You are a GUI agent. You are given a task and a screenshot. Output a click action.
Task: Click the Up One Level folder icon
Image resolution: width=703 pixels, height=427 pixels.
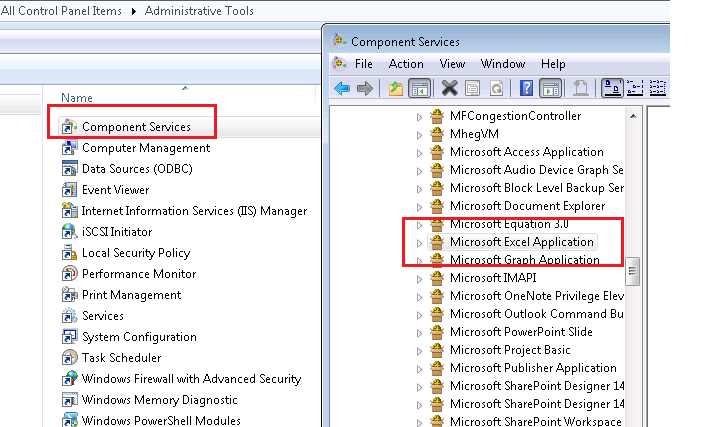click(396, 88)
